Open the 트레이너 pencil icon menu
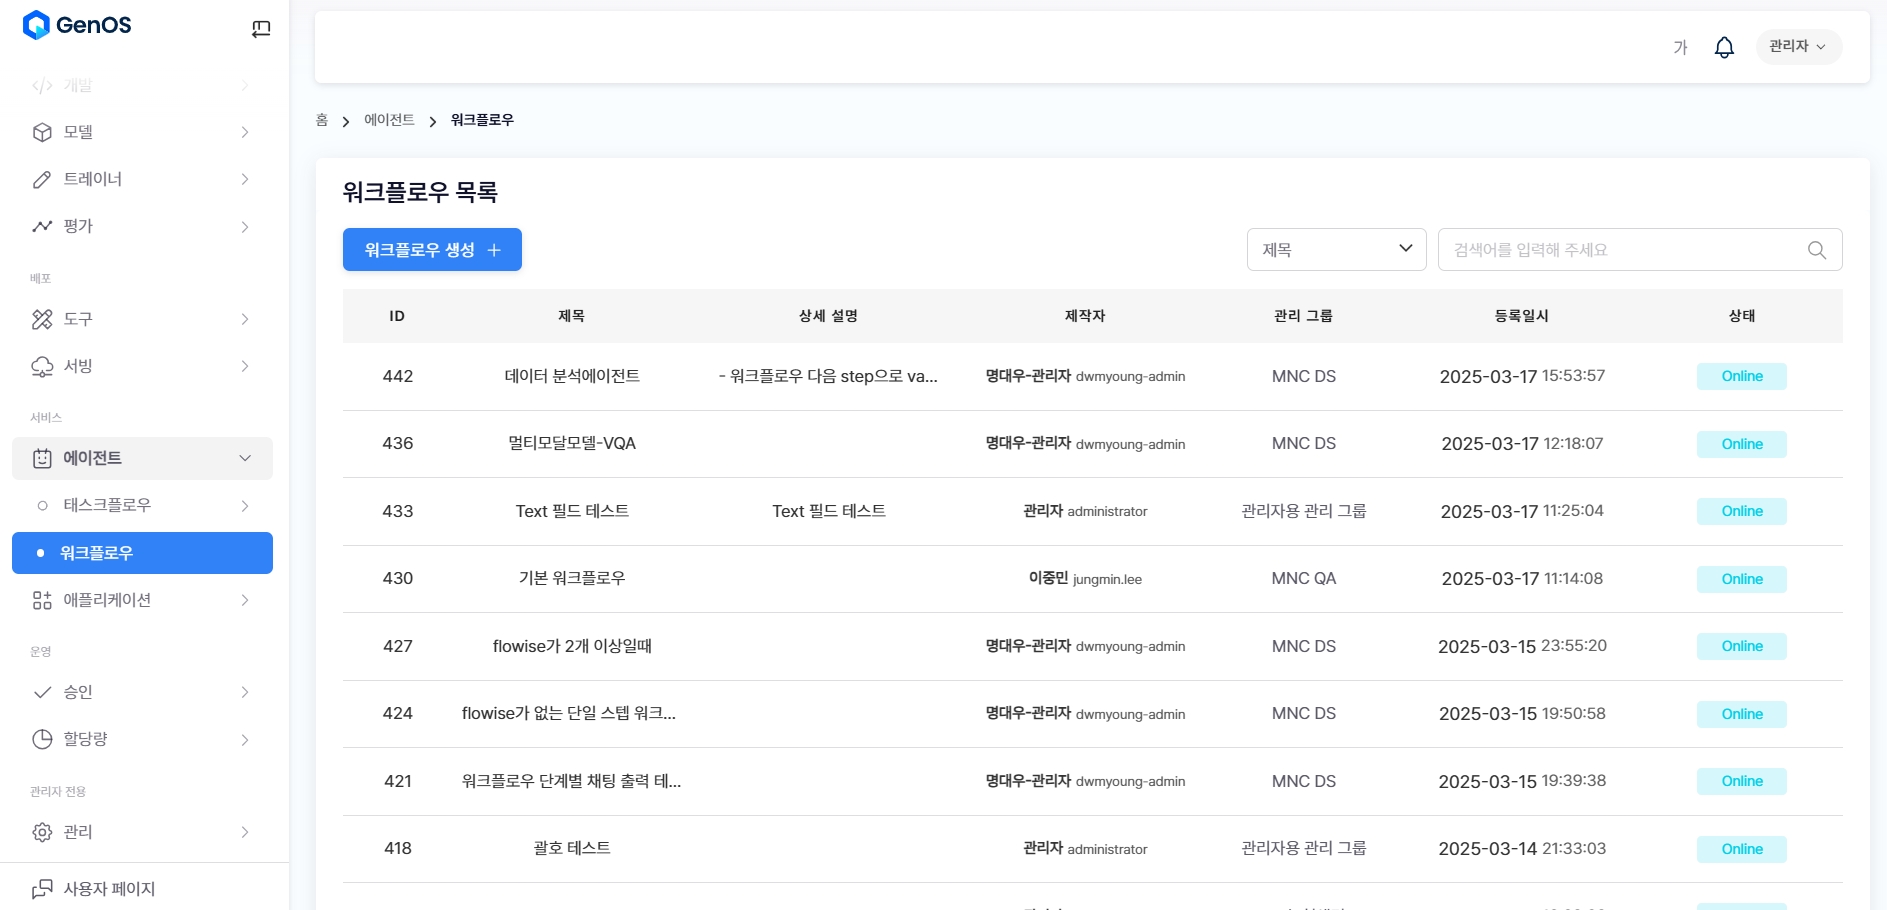Screen dimensions: 1887x910 [42, 179]
